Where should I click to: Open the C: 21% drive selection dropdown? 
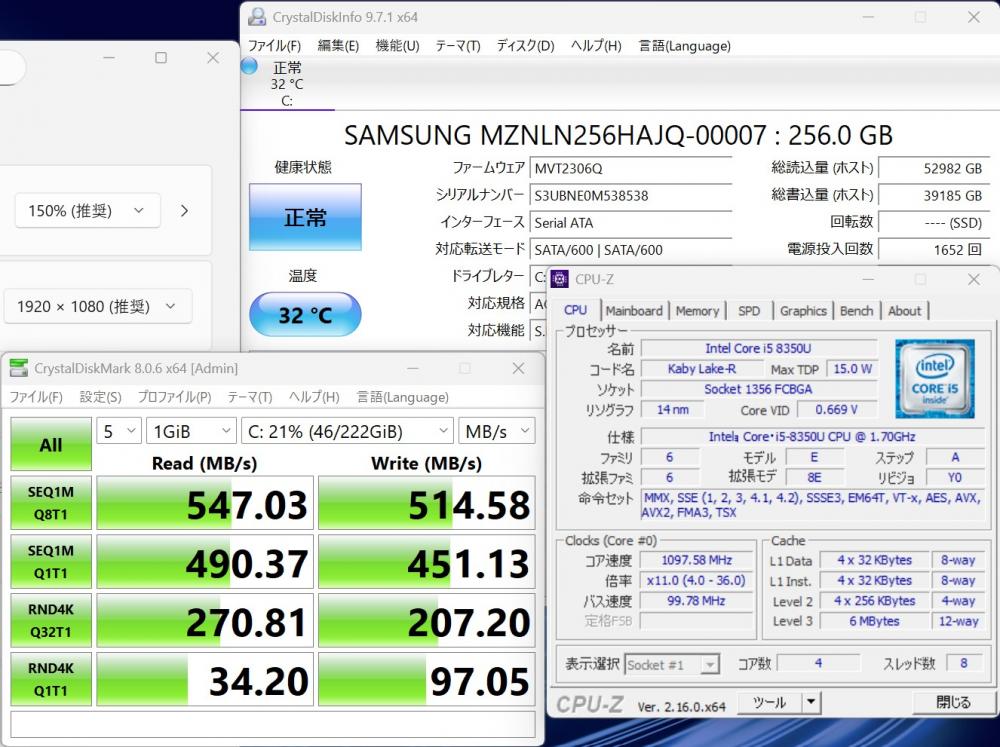coord(347,431)
